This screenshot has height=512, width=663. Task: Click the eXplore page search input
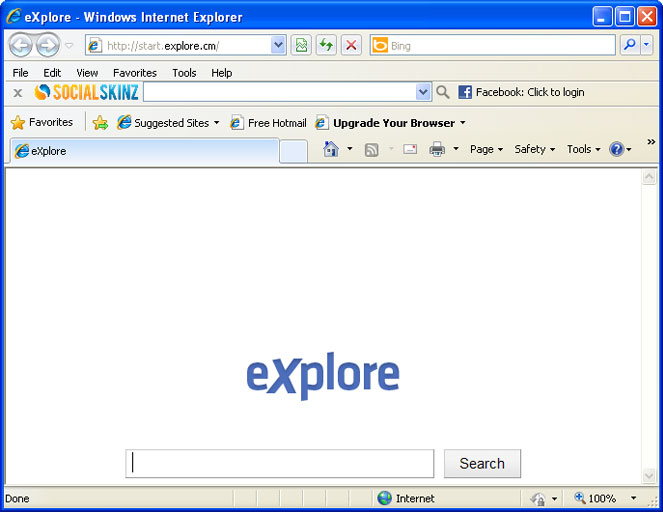(280, 463)
